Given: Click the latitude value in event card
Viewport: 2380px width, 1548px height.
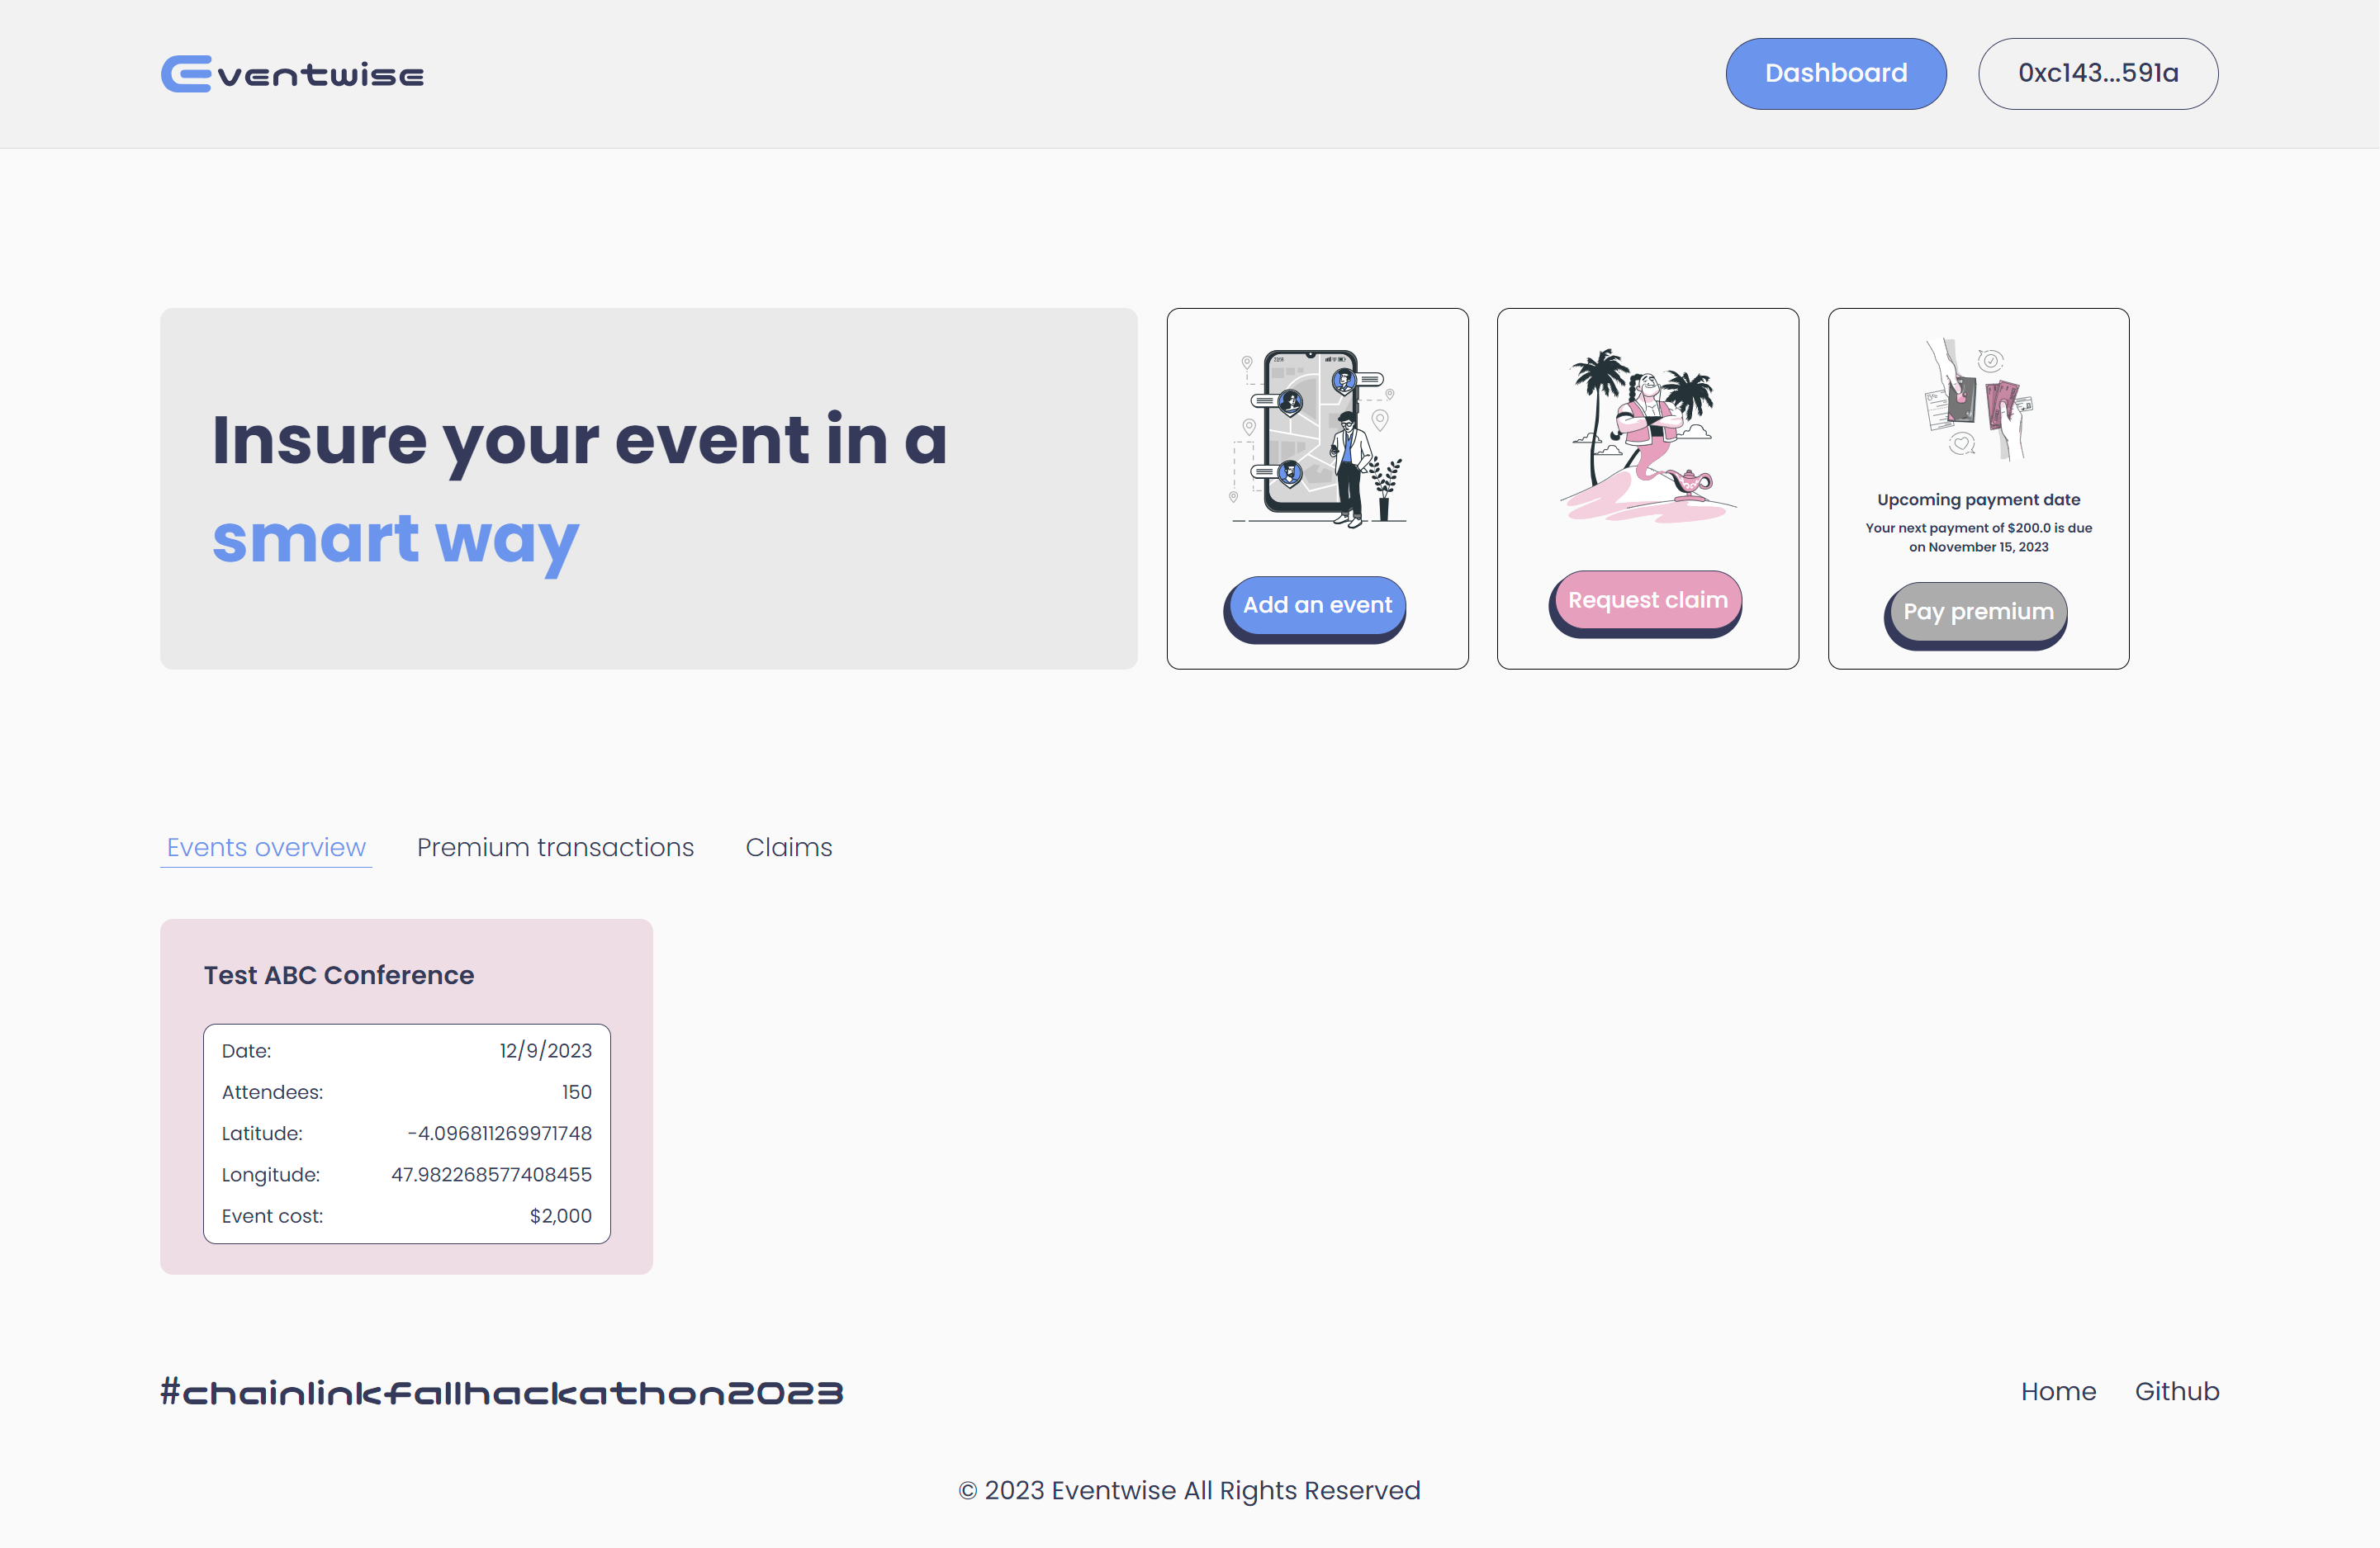Looking at the screenshot, I should coord(499,1133).
